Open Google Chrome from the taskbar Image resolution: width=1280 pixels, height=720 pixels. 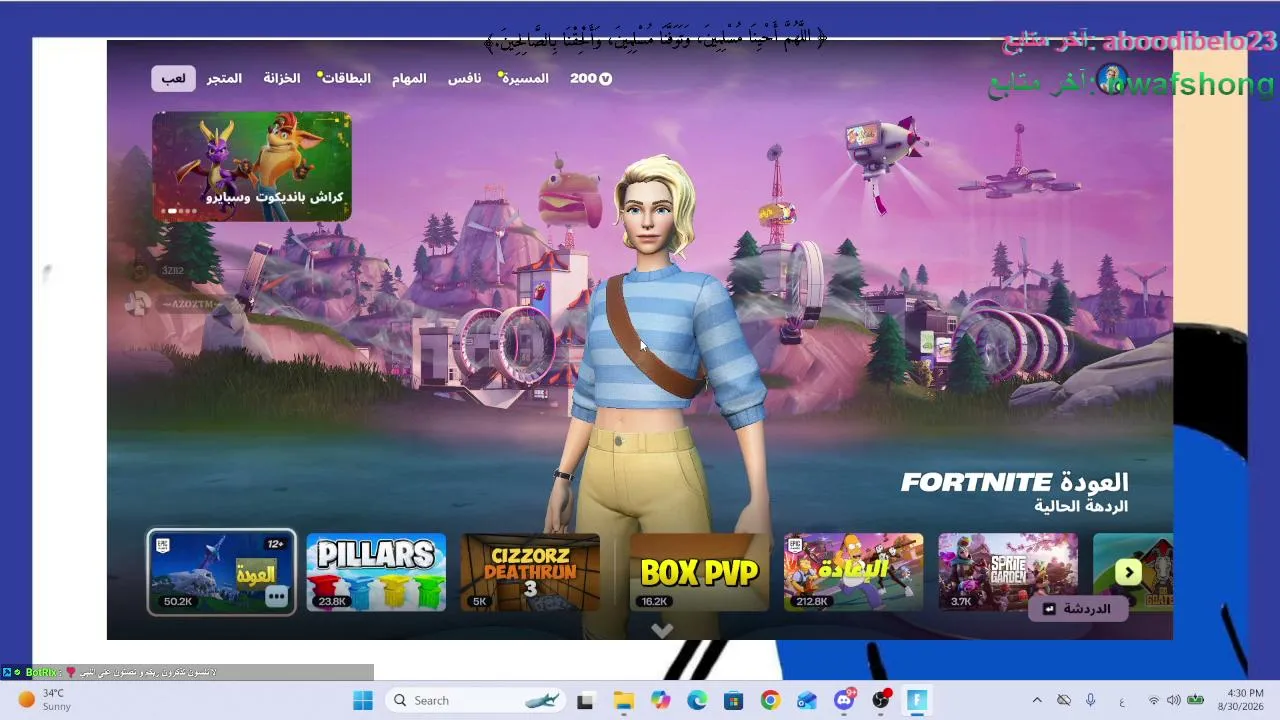[770, 700]
